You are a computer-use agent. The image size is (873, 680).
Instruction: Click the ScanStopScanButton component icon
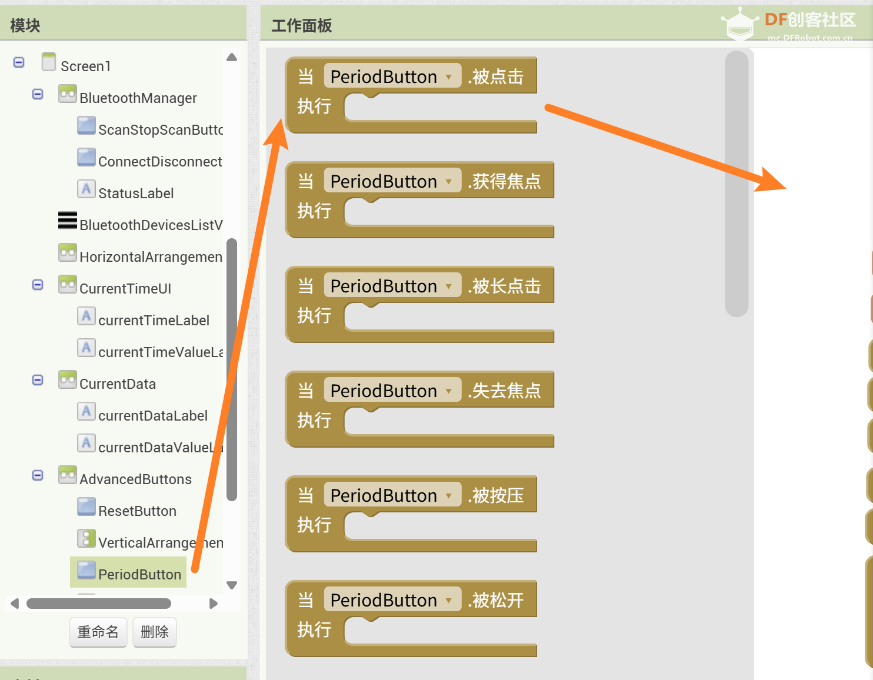[86, 126]
